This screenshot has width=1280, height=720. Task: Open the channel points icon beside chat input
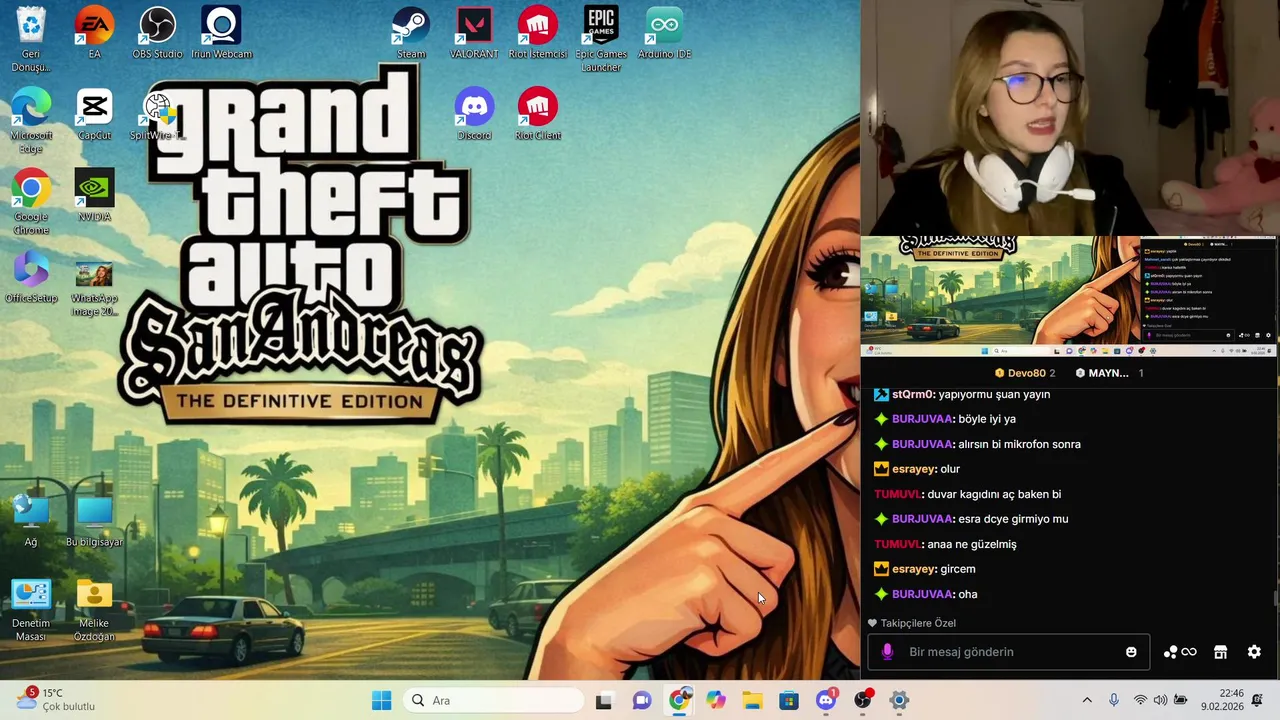1180,652
